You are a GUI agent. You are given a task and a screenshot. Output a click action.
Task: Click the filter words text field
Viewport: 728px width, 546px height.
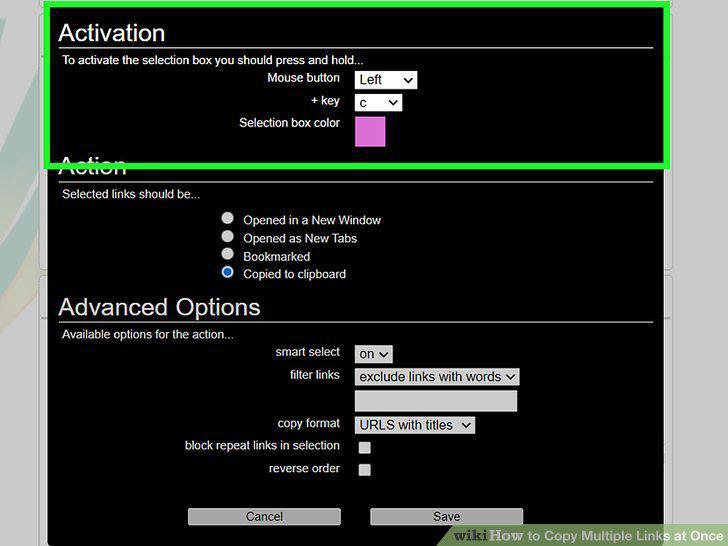[436, 401]
